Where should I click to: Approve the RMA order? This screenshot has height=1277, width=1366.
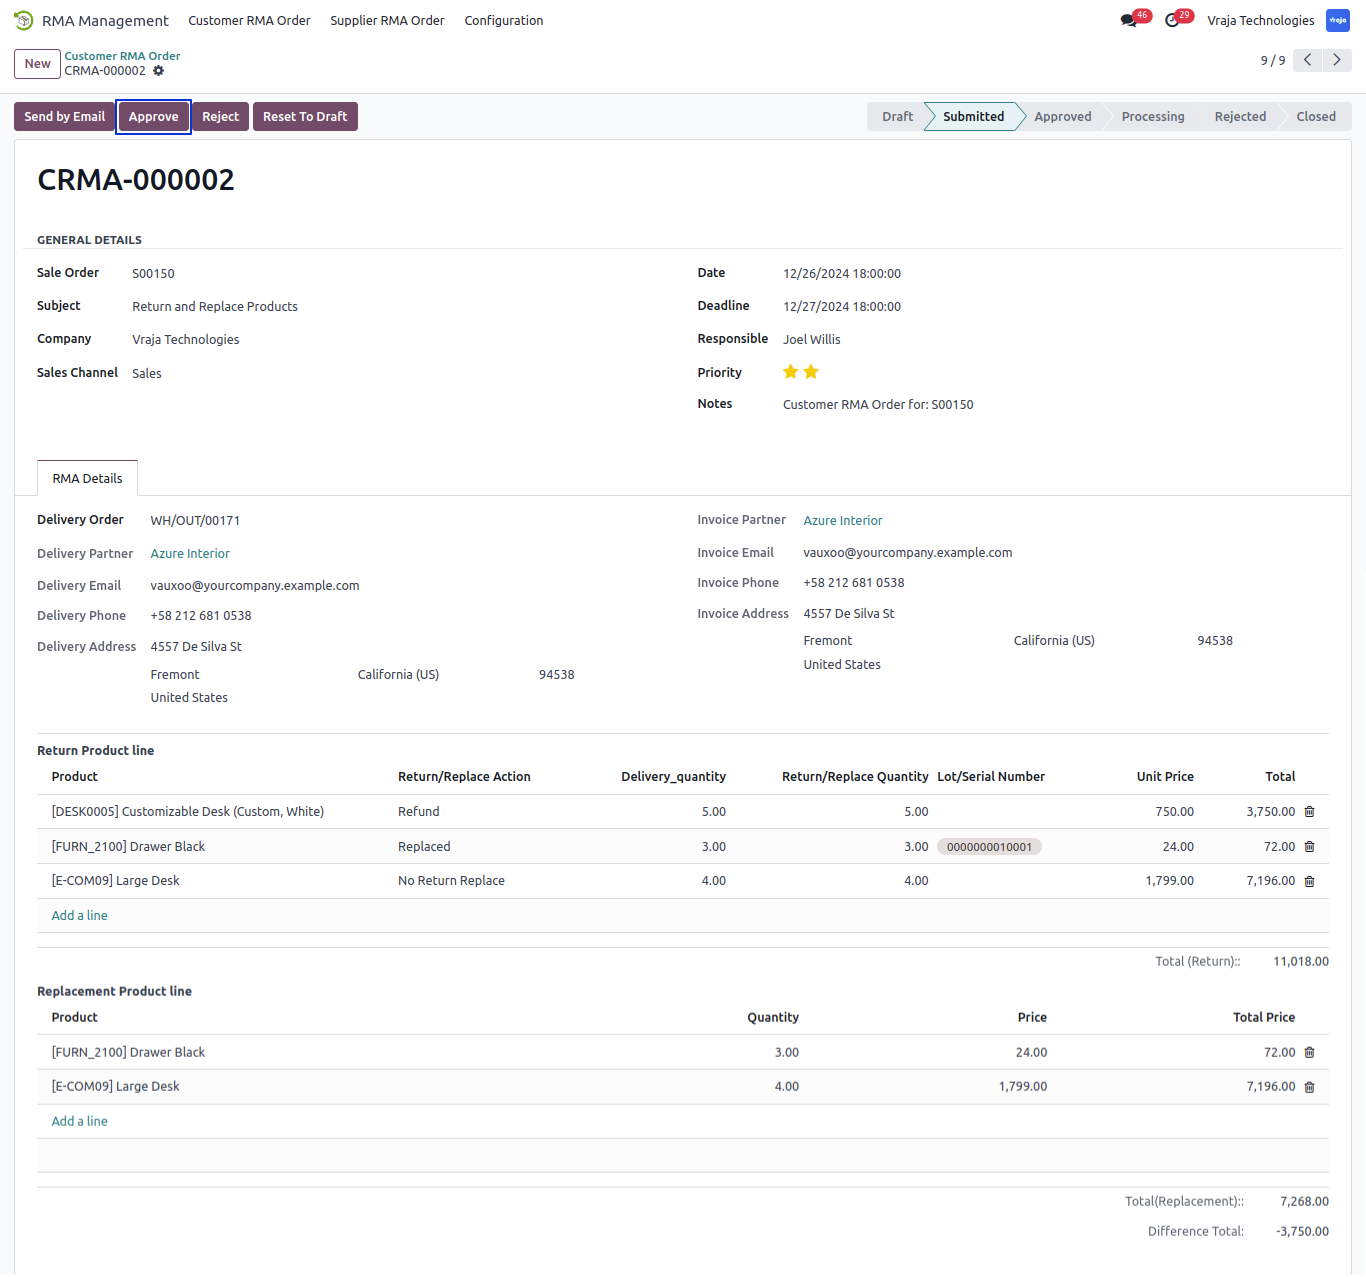click(x=154, y=117)
